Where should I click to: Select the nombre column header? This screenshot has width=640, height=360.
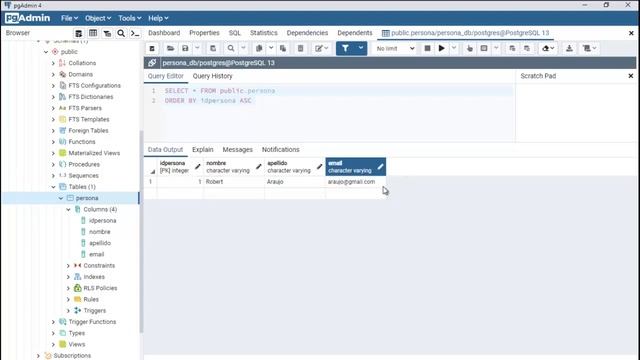(x=234, y=167)
